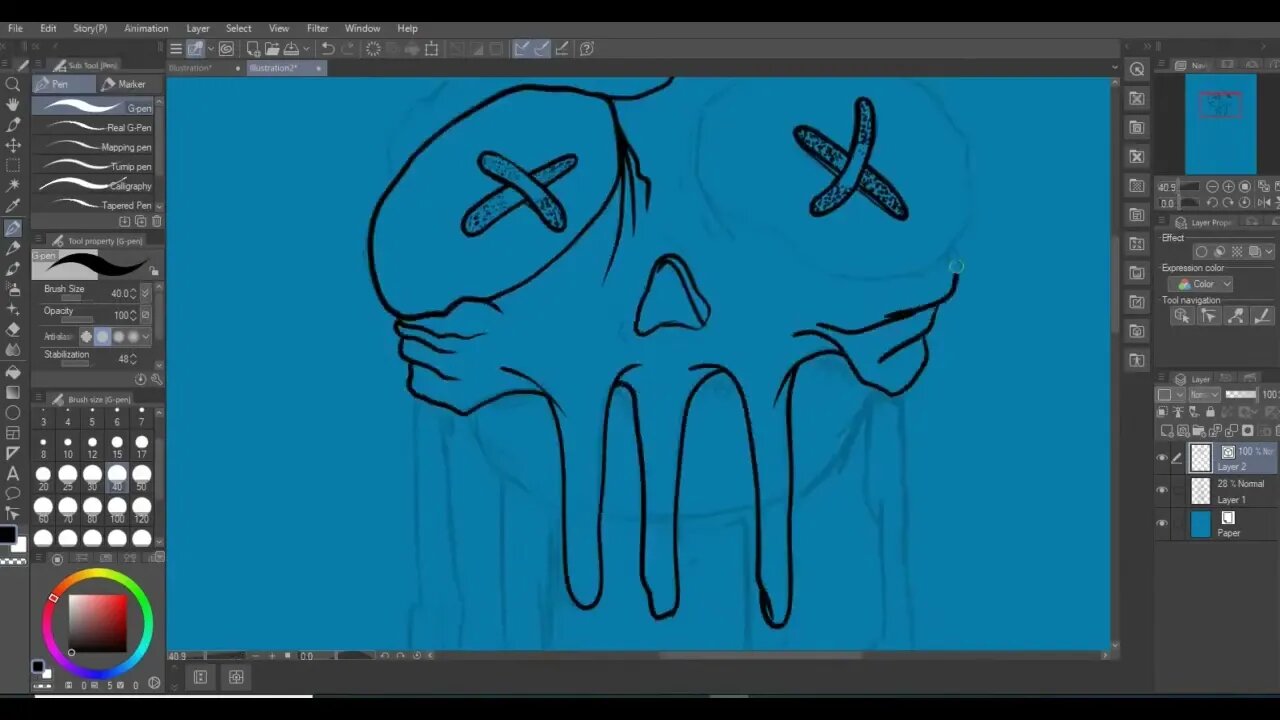The width and height of the screenshot is (1280, 720).
Task: Open Quick Access panel icon at top
Action: point(1137,69)
